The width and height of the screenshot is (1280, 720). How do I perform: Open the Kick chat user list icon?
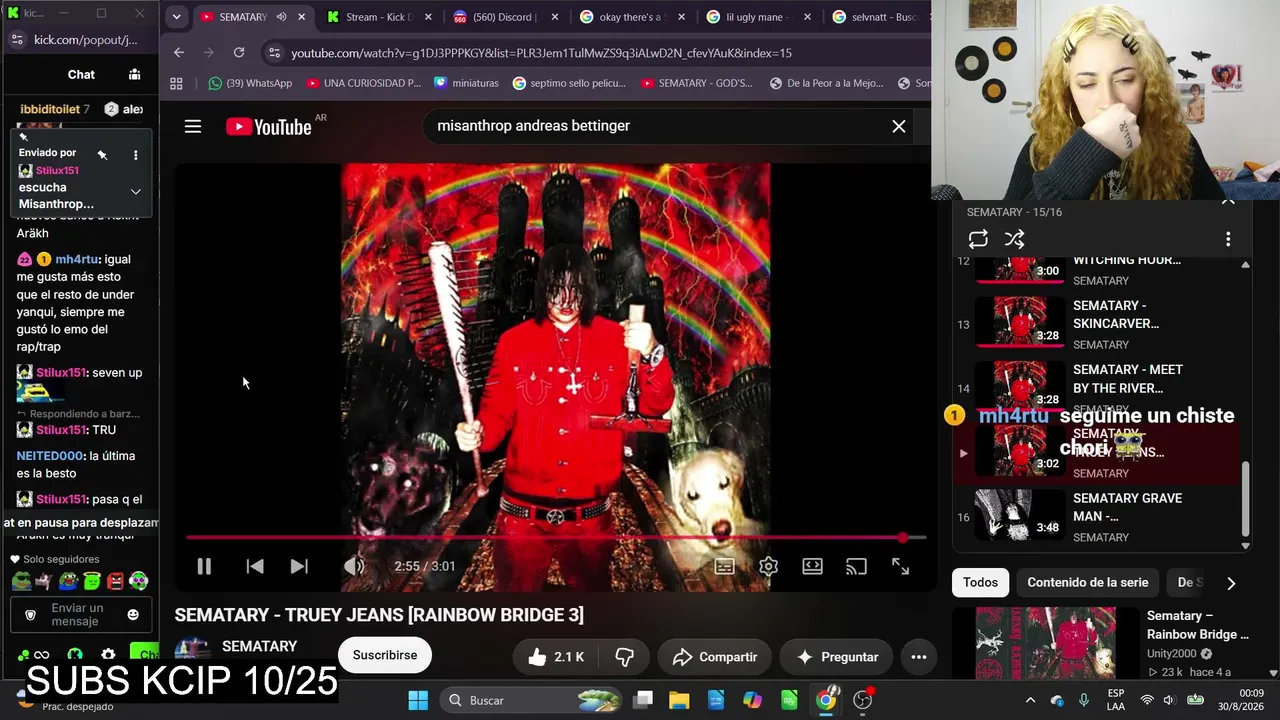[x=135, y=74]
